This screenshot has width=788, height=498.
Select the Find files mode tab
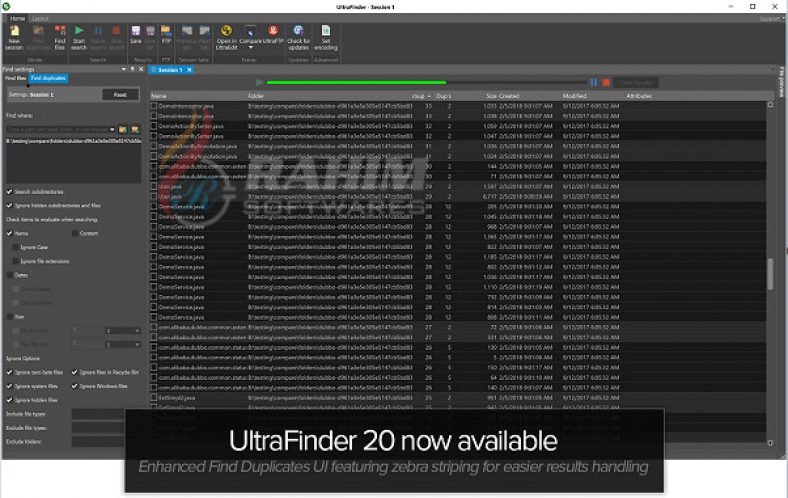[x=15, y=78]
